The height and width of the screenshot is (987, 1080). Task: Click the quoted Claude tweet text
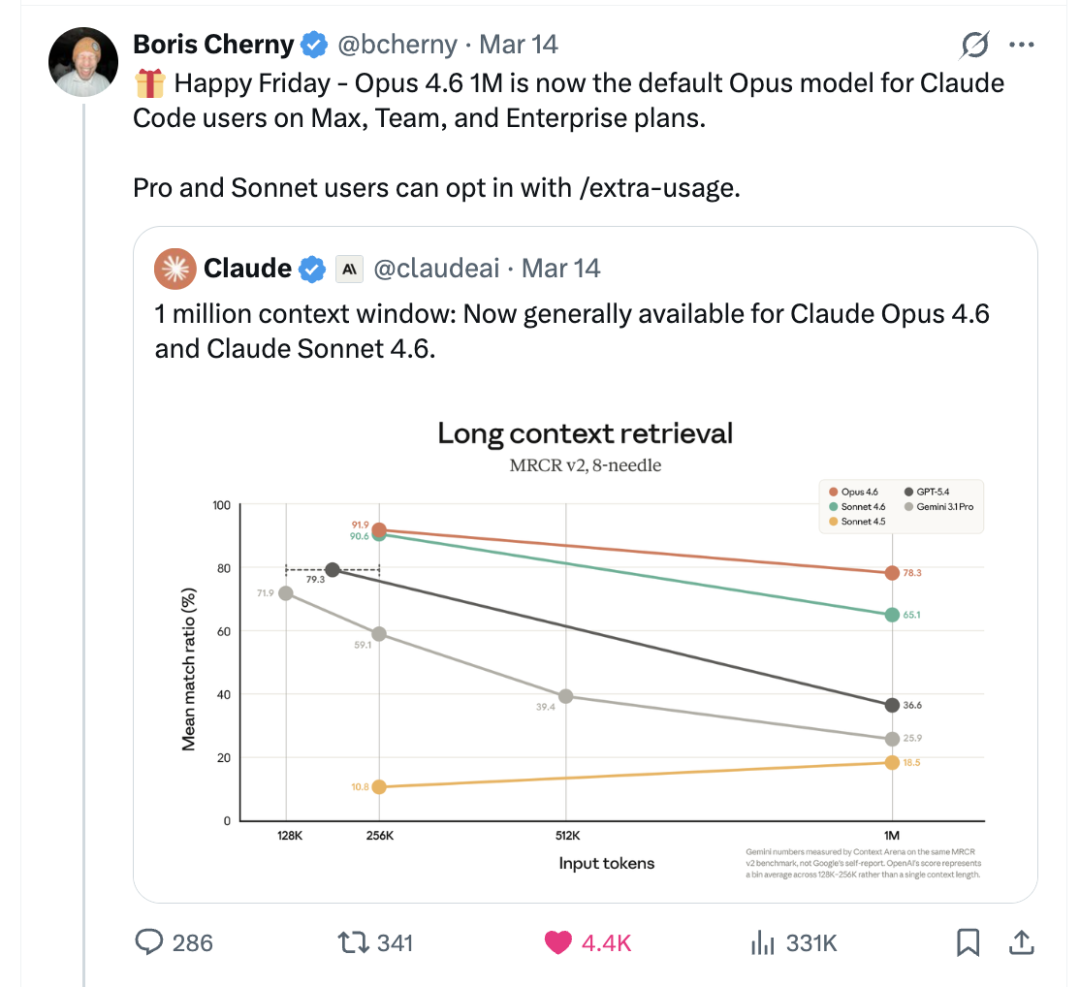(x=570, y=330)
